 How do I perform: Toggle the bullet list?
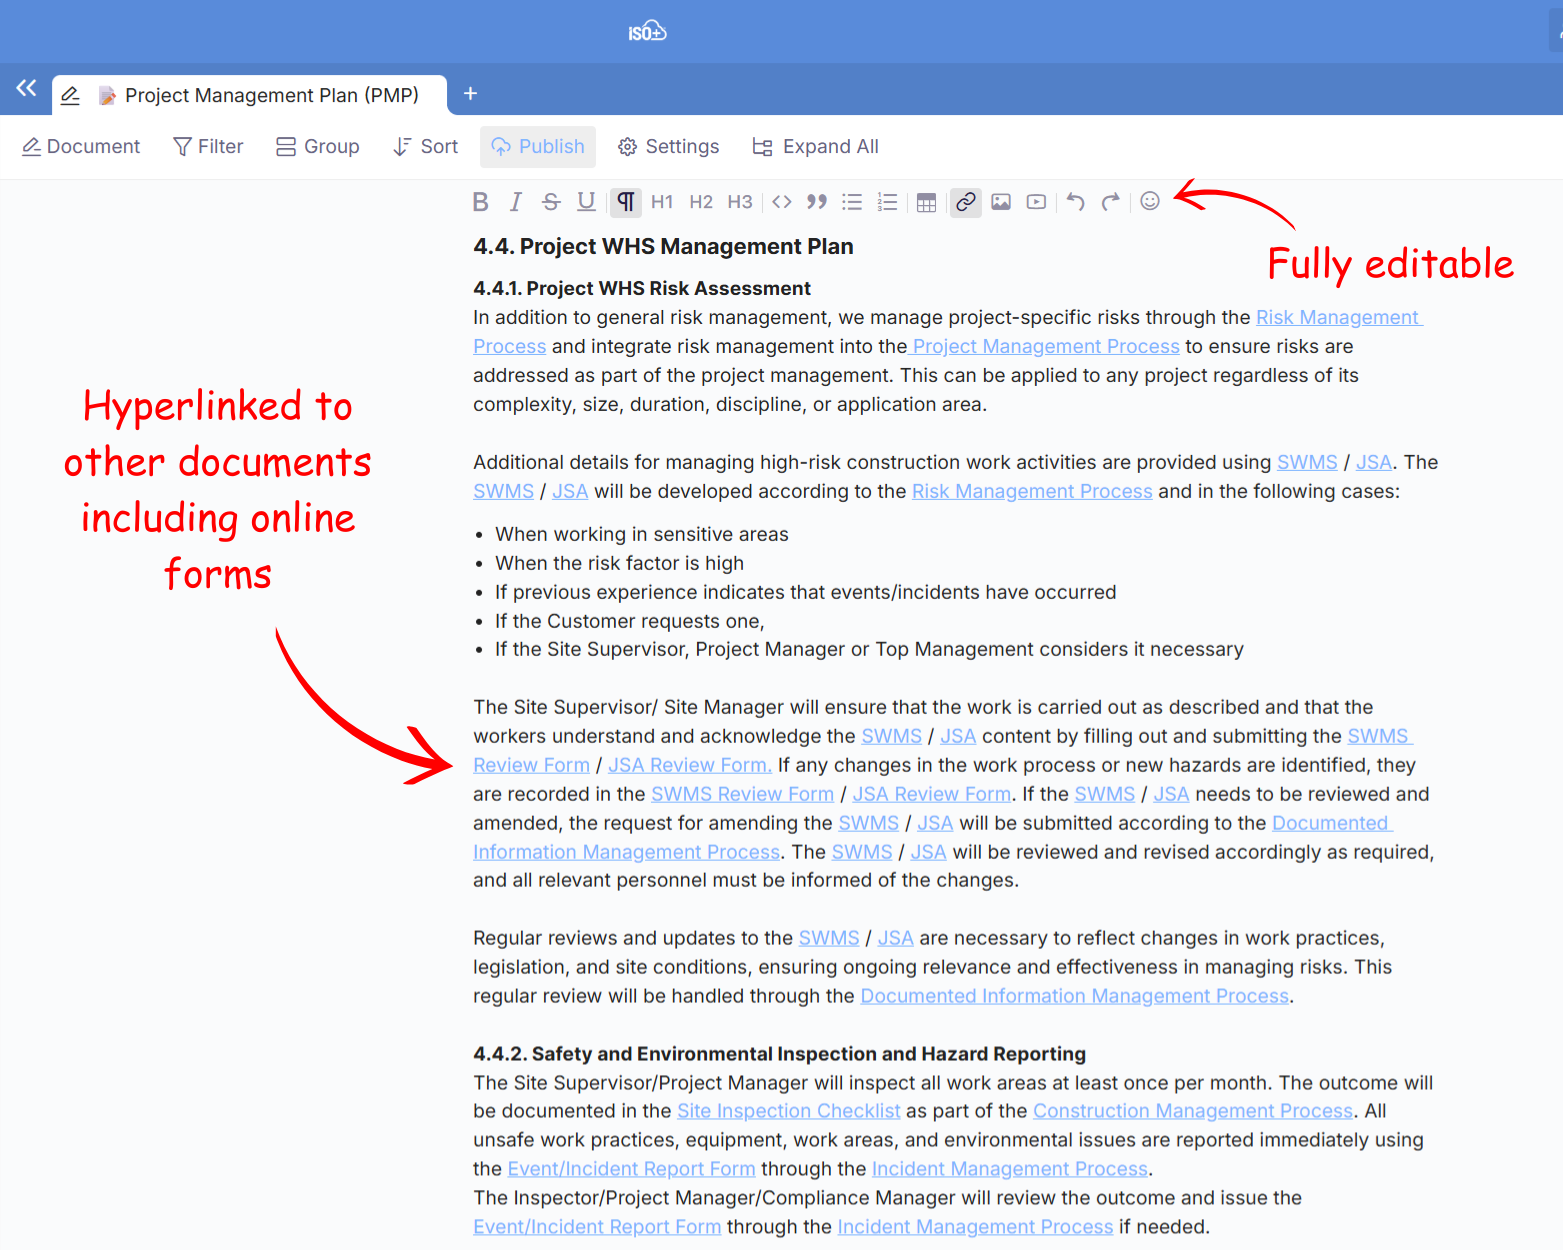click(x=852, y=202)
